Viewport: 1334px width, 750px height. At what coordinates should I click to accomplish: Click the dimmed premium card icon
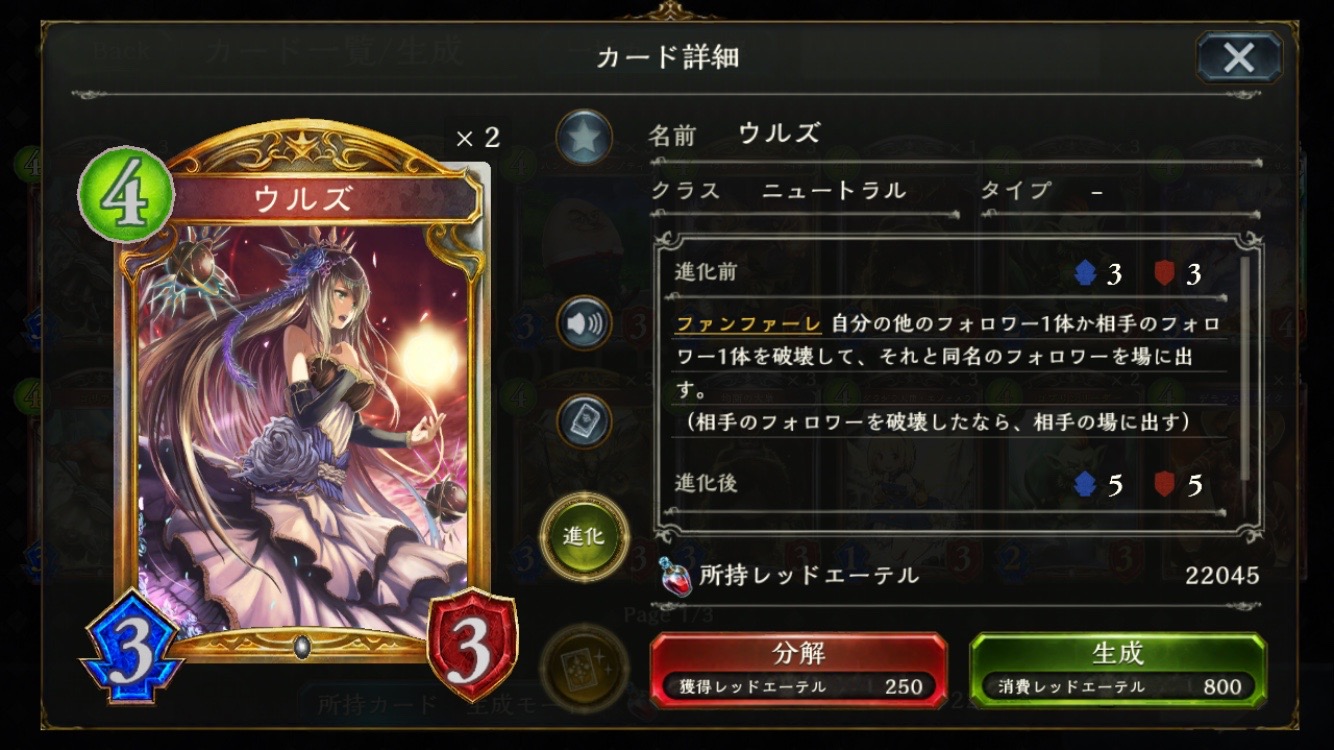click(584, 665)
